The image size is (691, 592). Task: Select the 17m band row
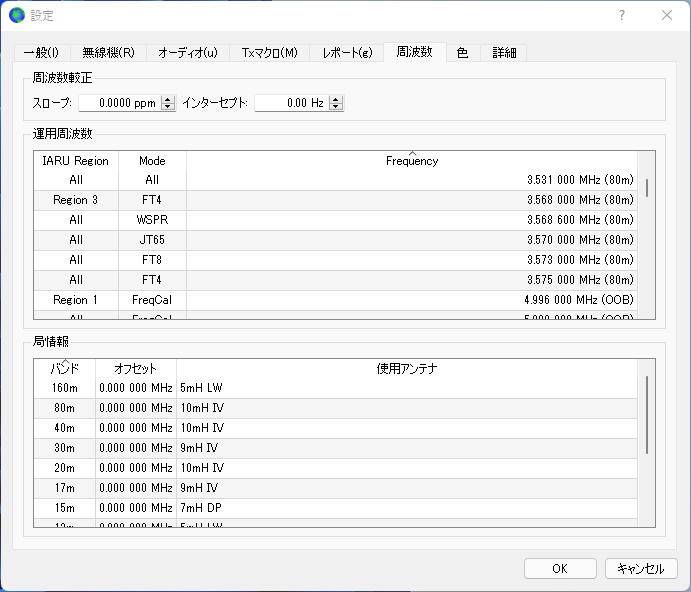click(x=336, y=488)
